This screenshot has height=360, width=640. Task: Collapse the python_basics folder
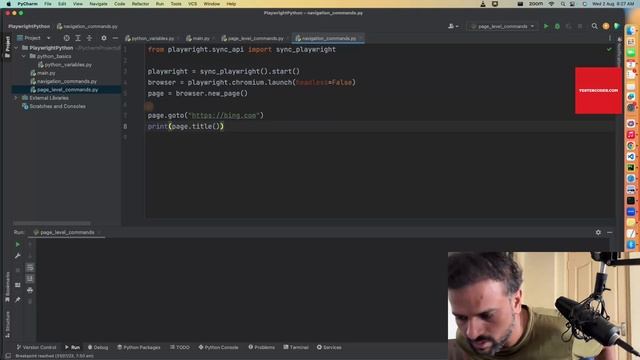[24, 56]
